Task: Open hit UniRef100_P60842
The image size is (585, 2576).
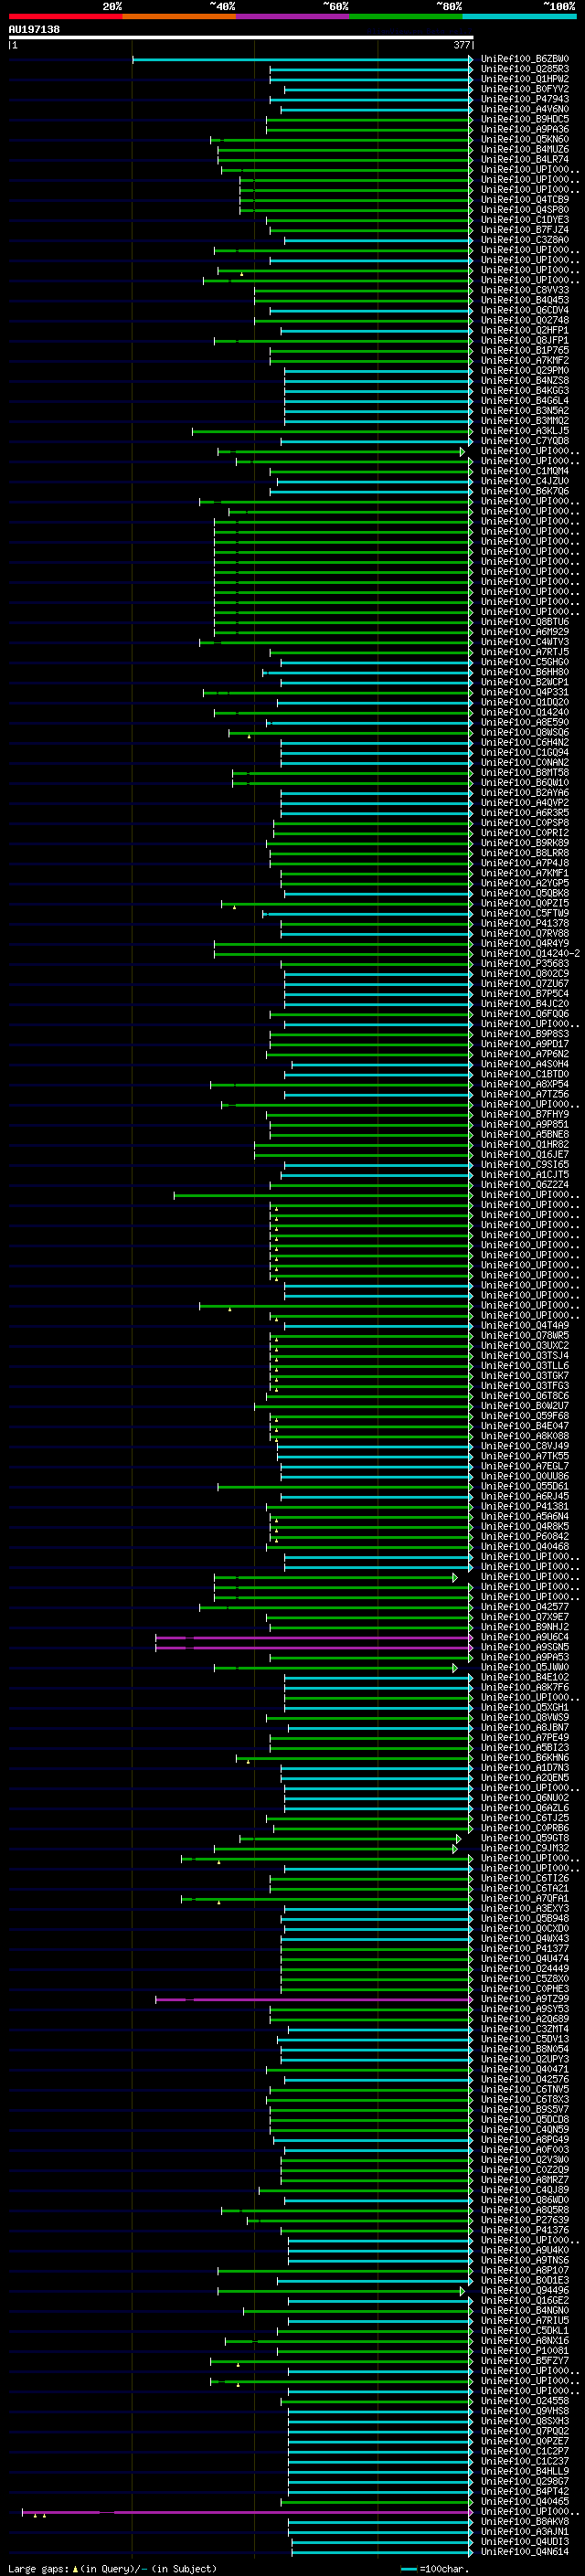Action: [x=525, y=1536]
